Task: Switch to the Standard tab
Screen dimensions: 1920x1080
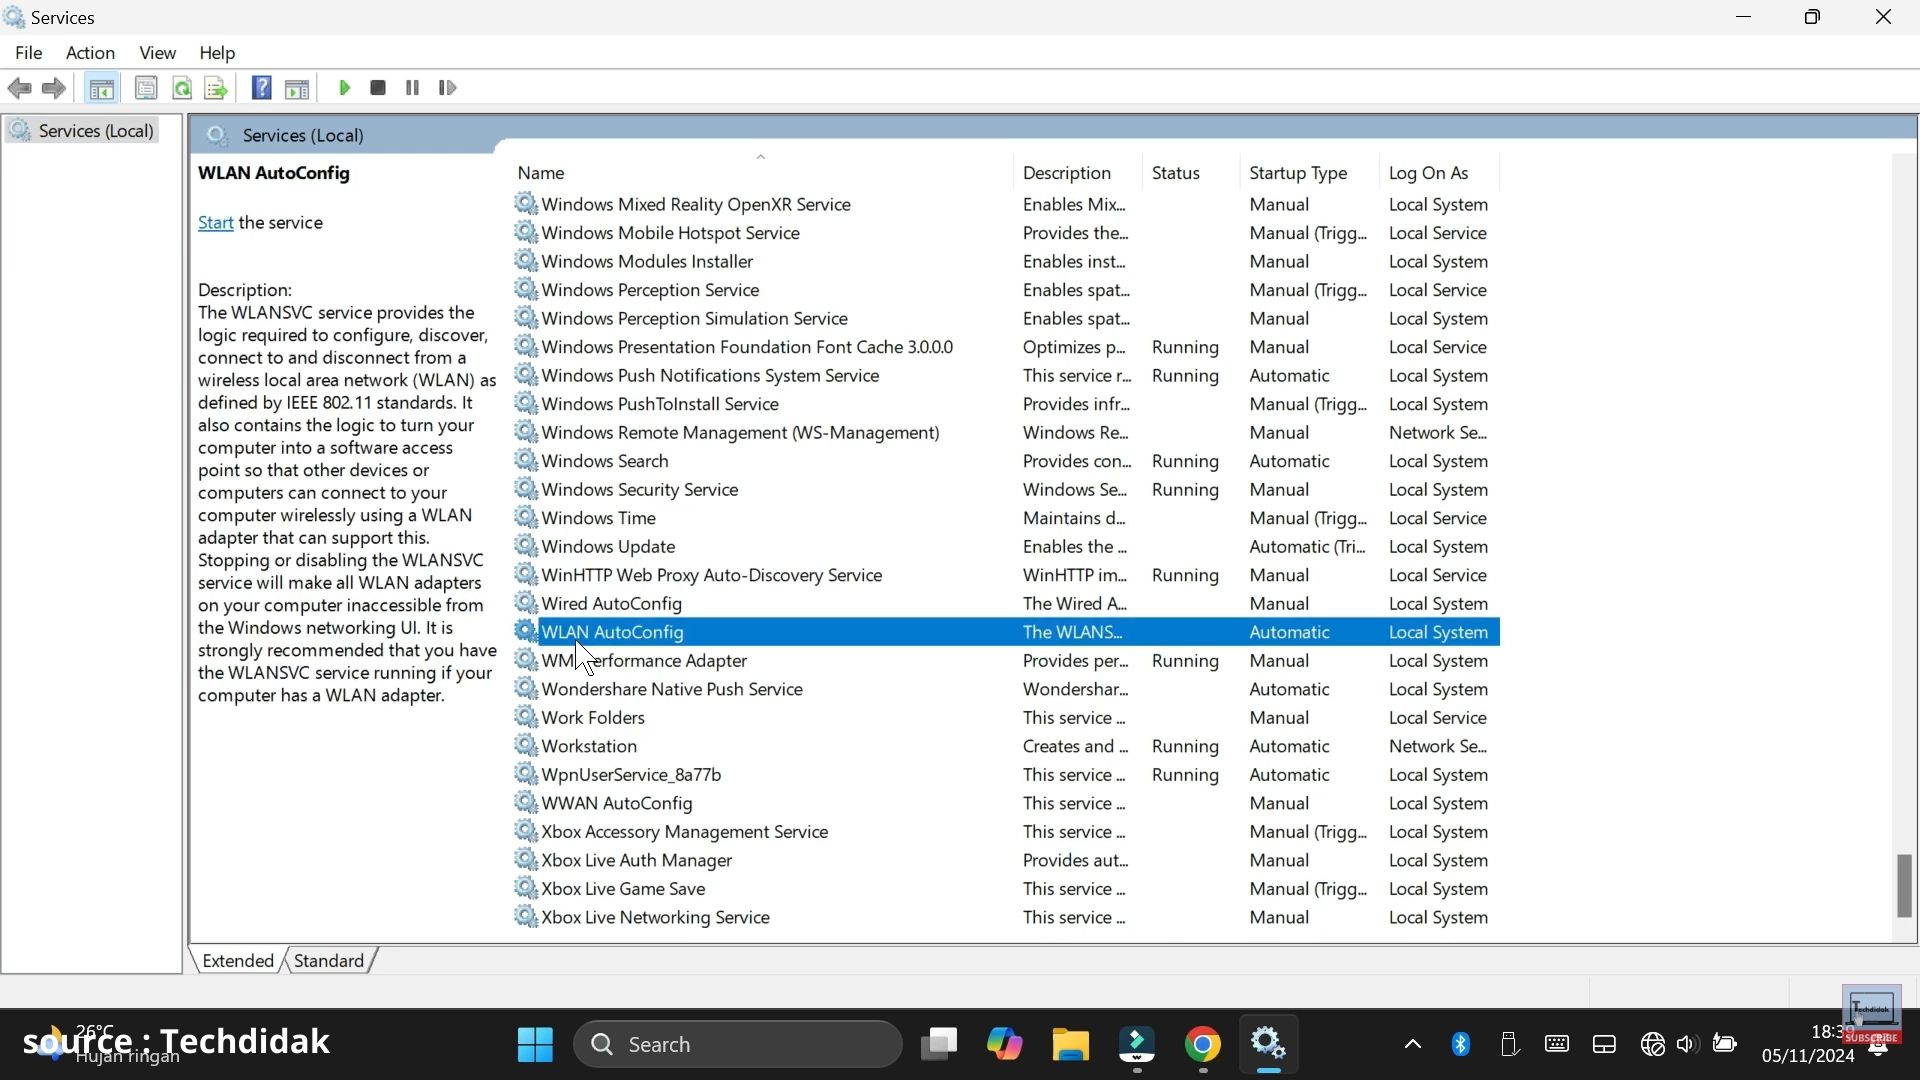Action: pos(329,960)
